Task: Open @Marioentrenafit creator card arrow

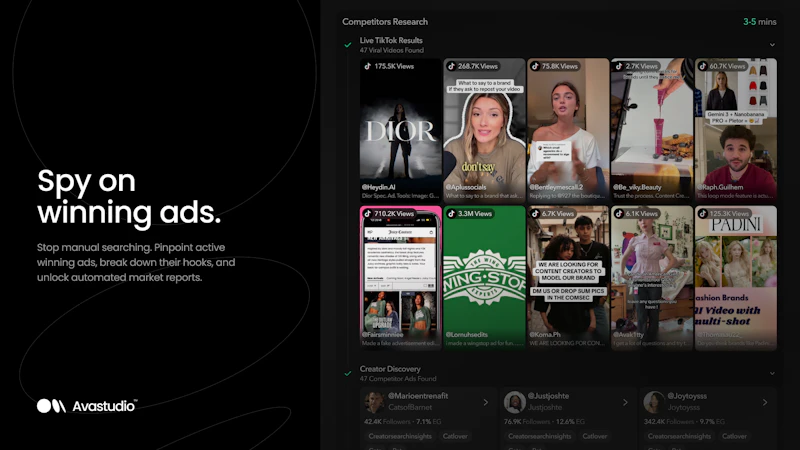Action: [x=486, y=403]
